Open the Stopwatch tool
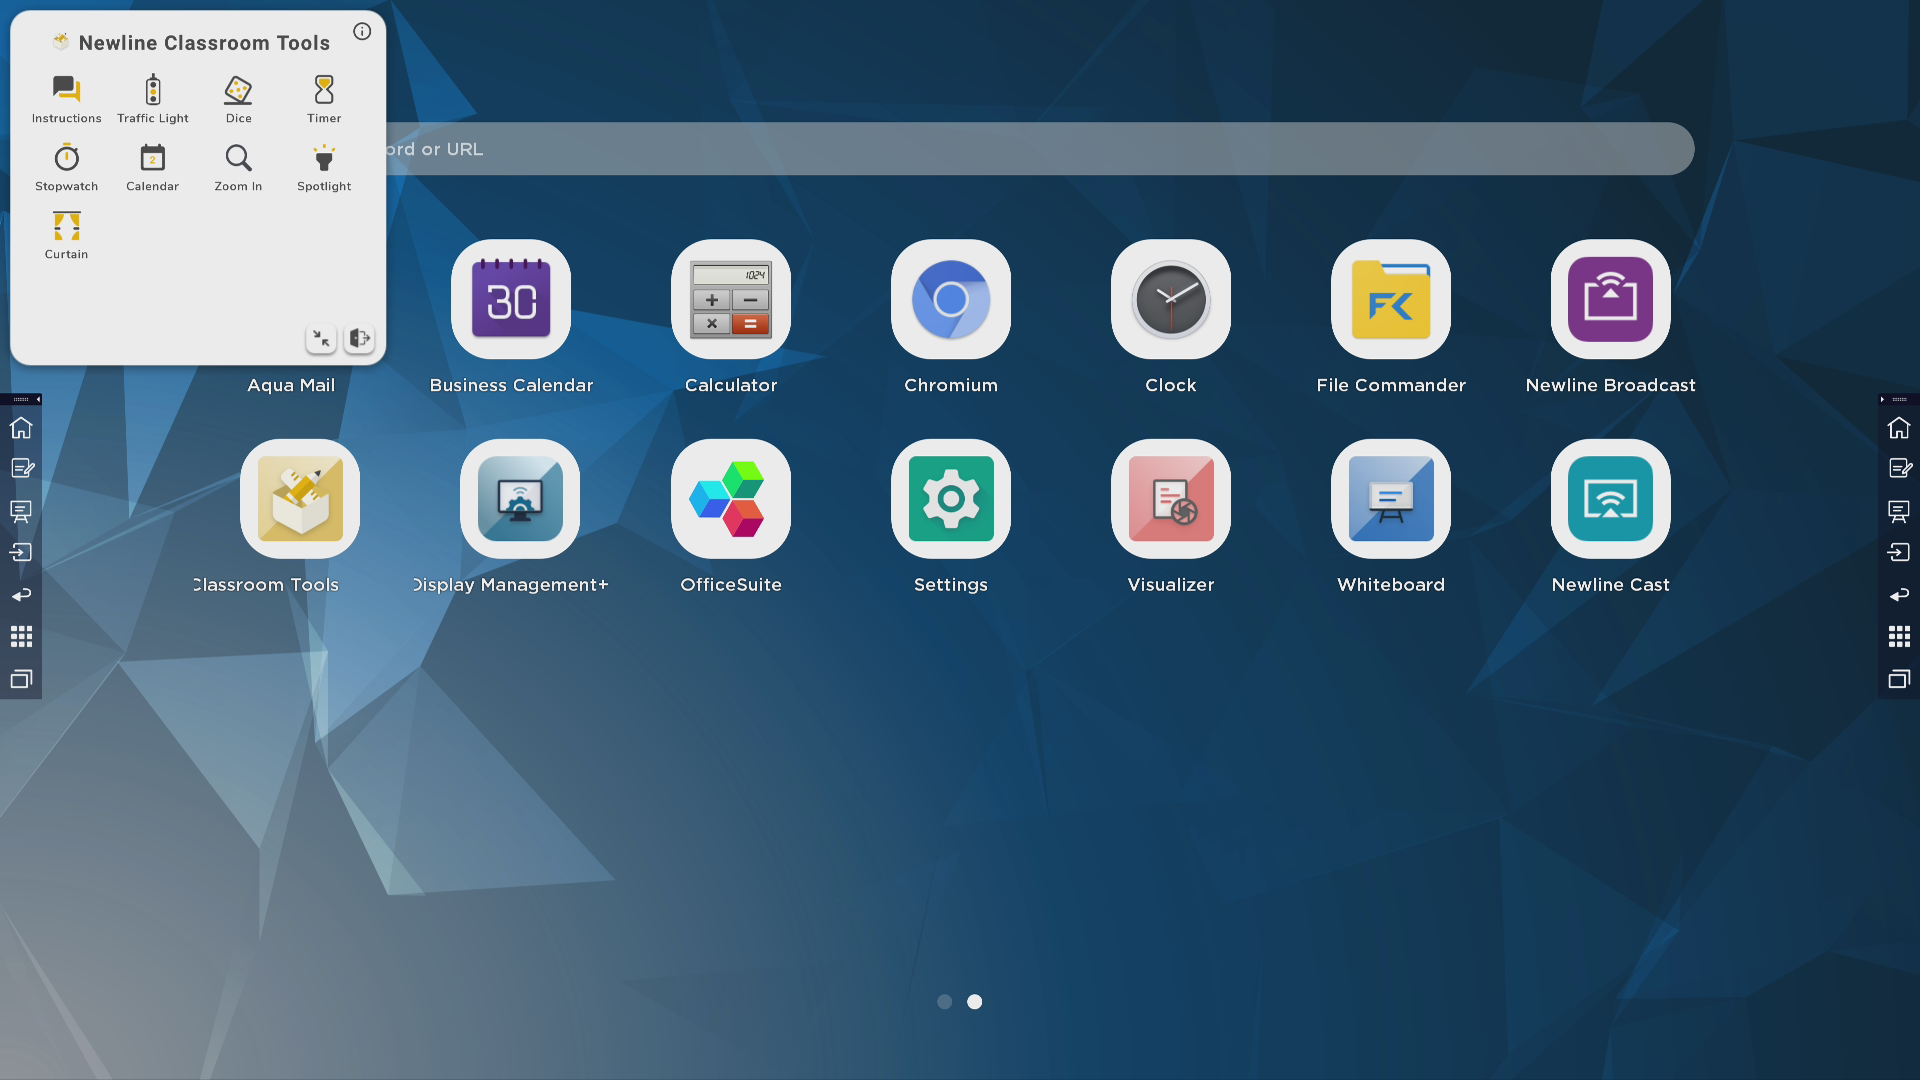Image resolution: width=1920 pixels, height=1080 pixels. tap(67, 166)
